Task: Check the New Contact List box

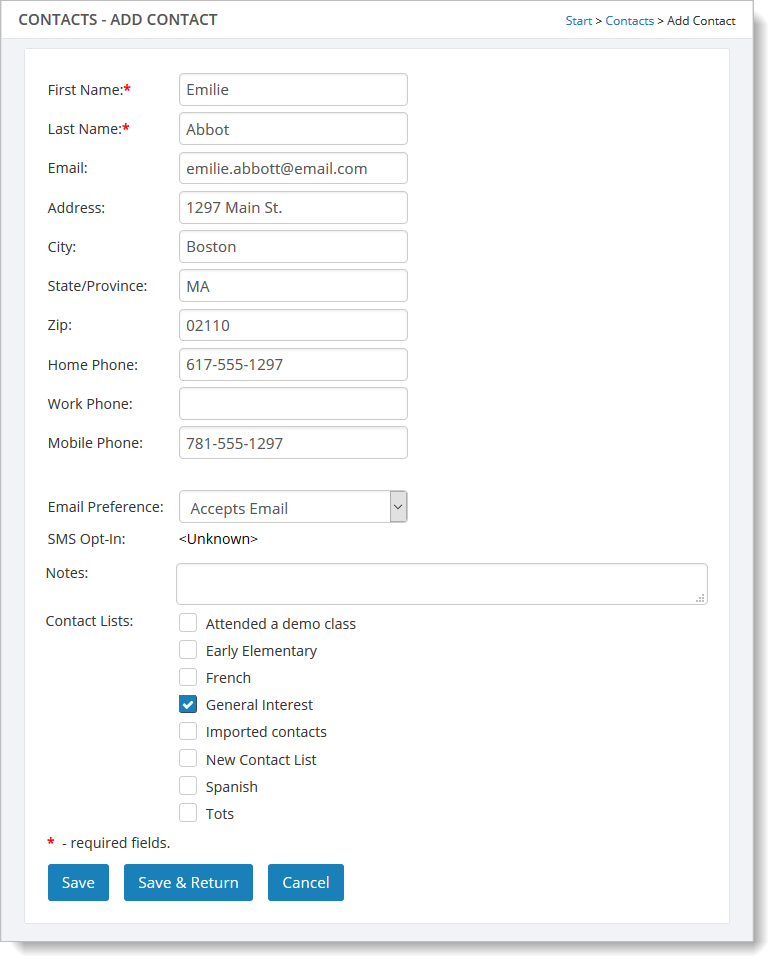Action: point(188,759)
